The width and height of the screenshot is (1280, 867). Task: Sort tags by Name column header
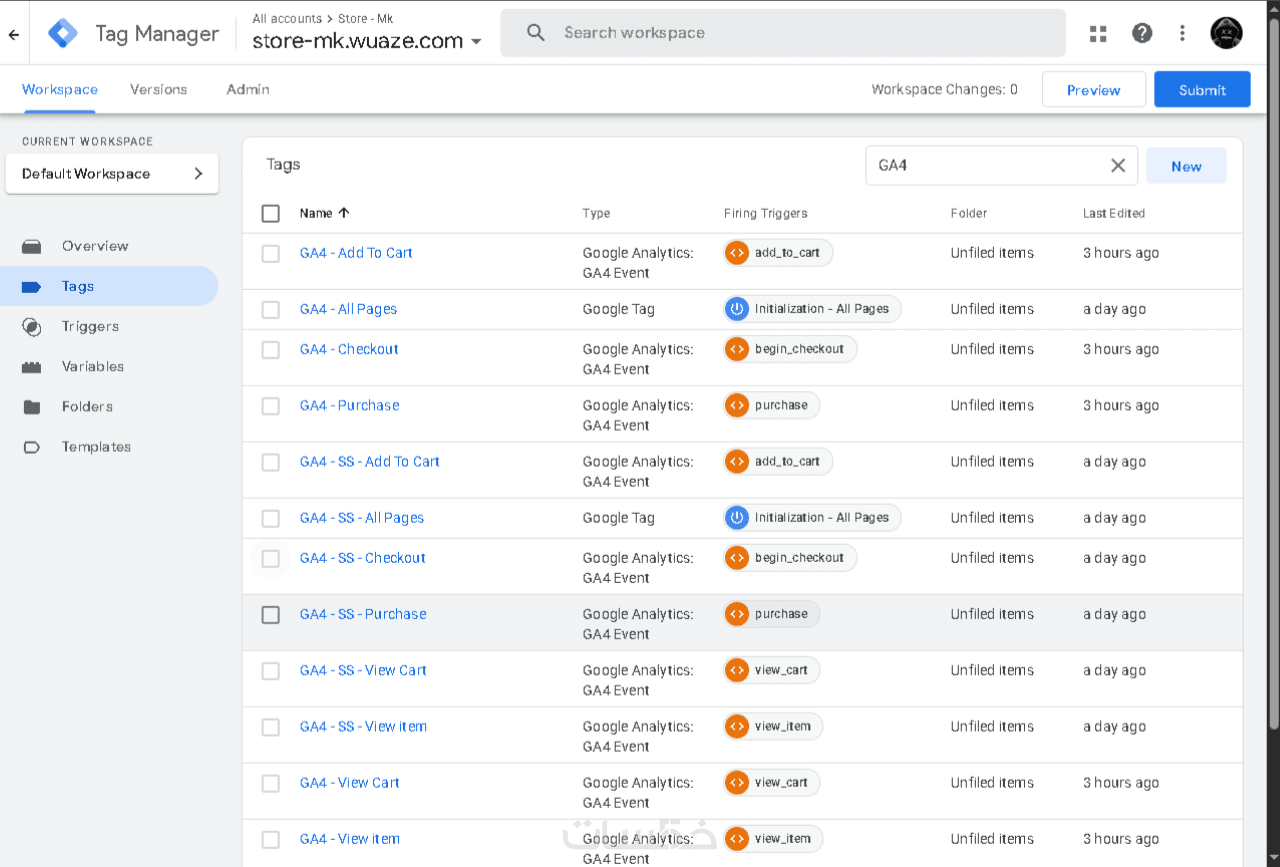click(x=325, y=213)
